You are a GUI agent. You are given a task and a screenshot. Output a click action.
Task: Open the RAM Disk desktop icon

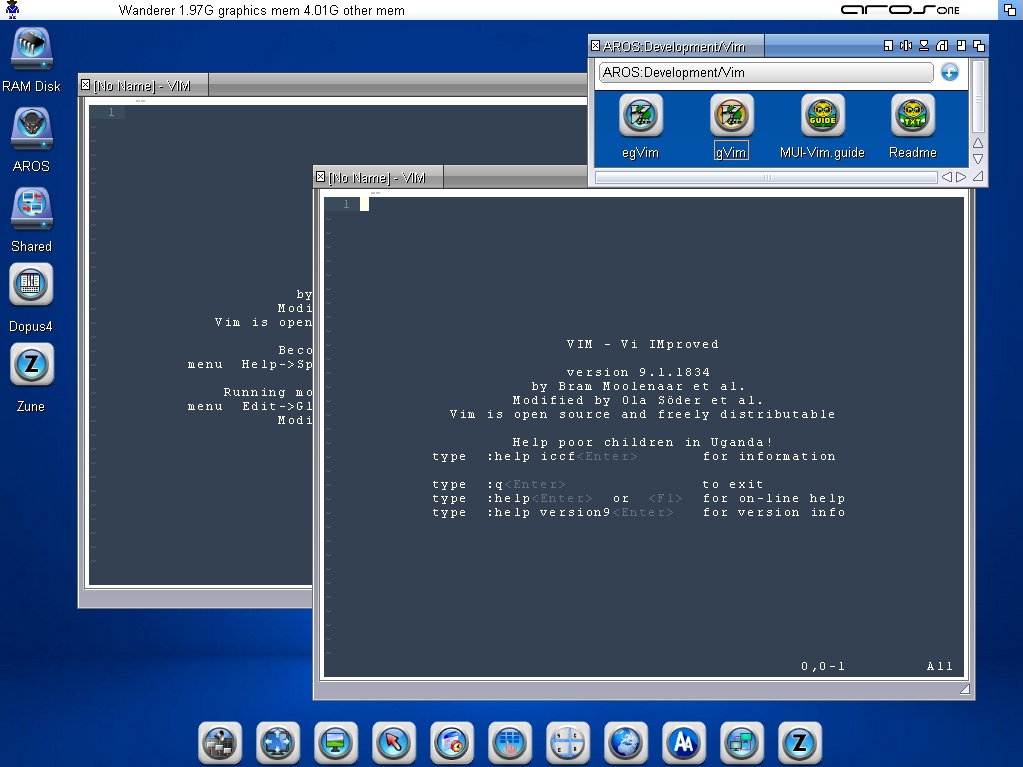(31, 50)
